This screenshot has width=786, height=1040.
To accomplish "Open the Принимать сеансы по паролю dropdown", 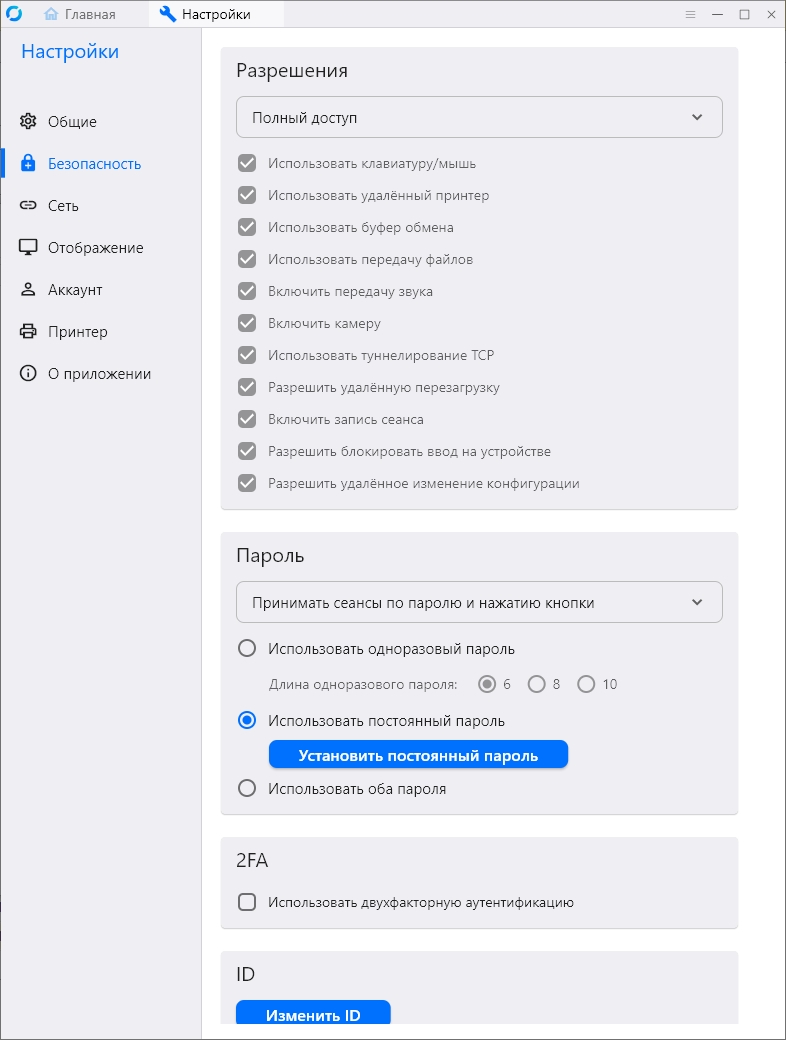I will (x=479, y=602).
